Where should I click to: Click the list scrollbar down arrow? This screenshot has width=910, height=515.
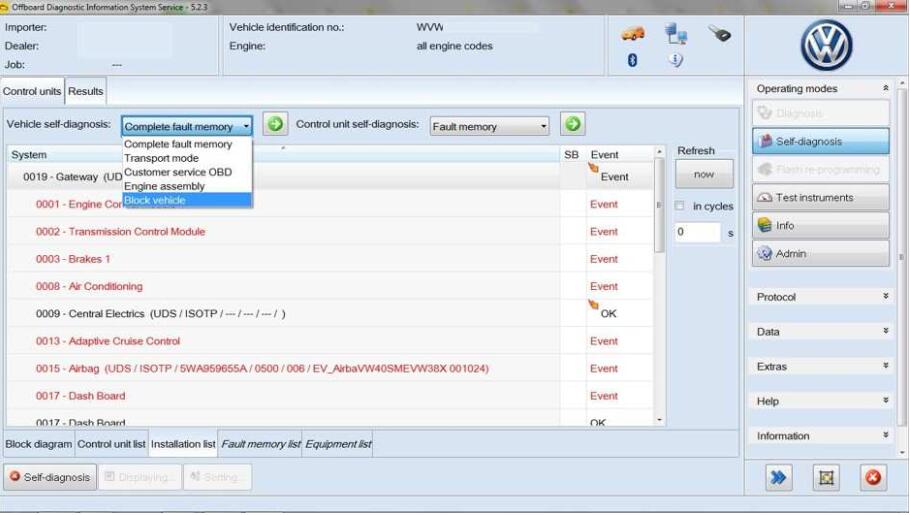[x=659, y=420]
